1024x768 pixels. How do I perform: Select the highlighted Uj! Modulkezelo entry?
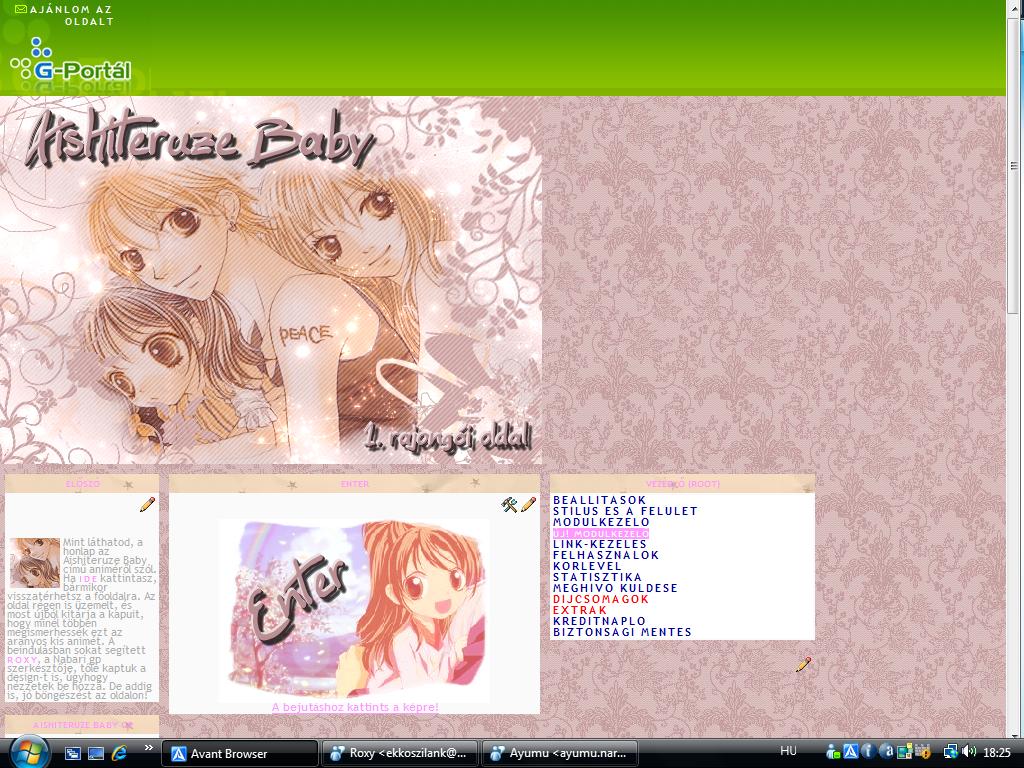601,534
